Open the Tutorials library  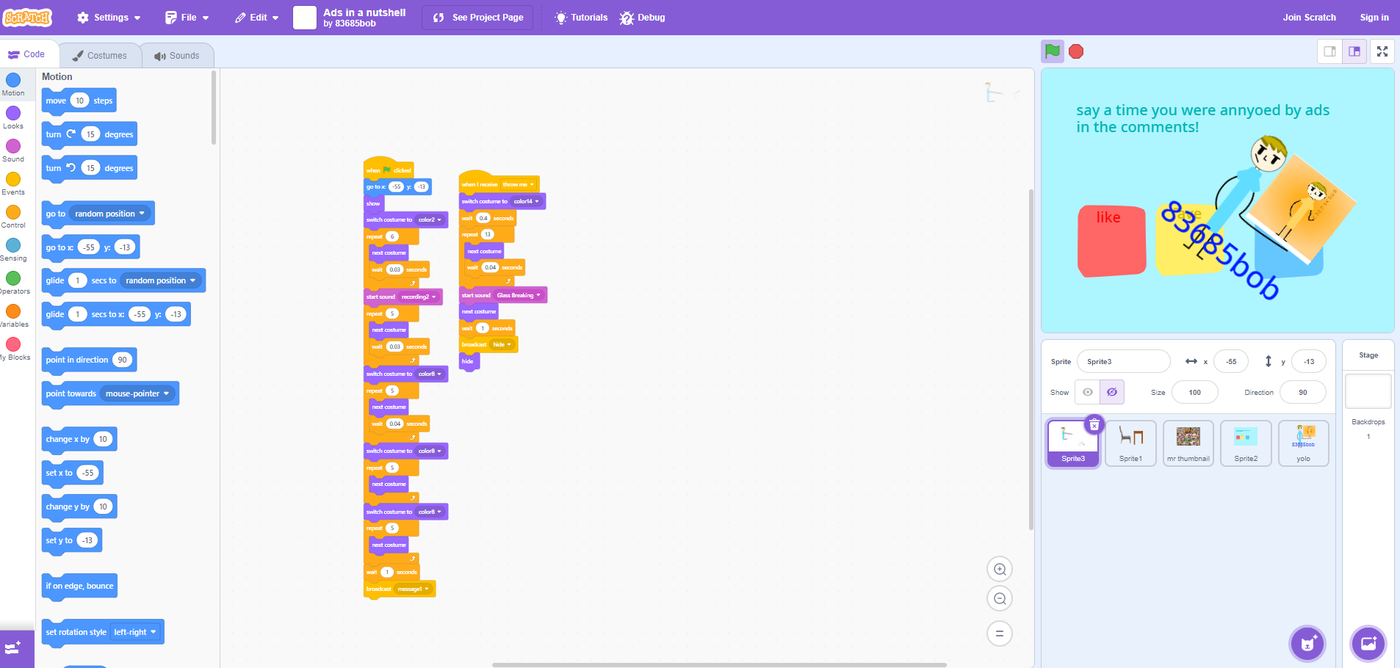pyautogui.click(x=581, y=17)
